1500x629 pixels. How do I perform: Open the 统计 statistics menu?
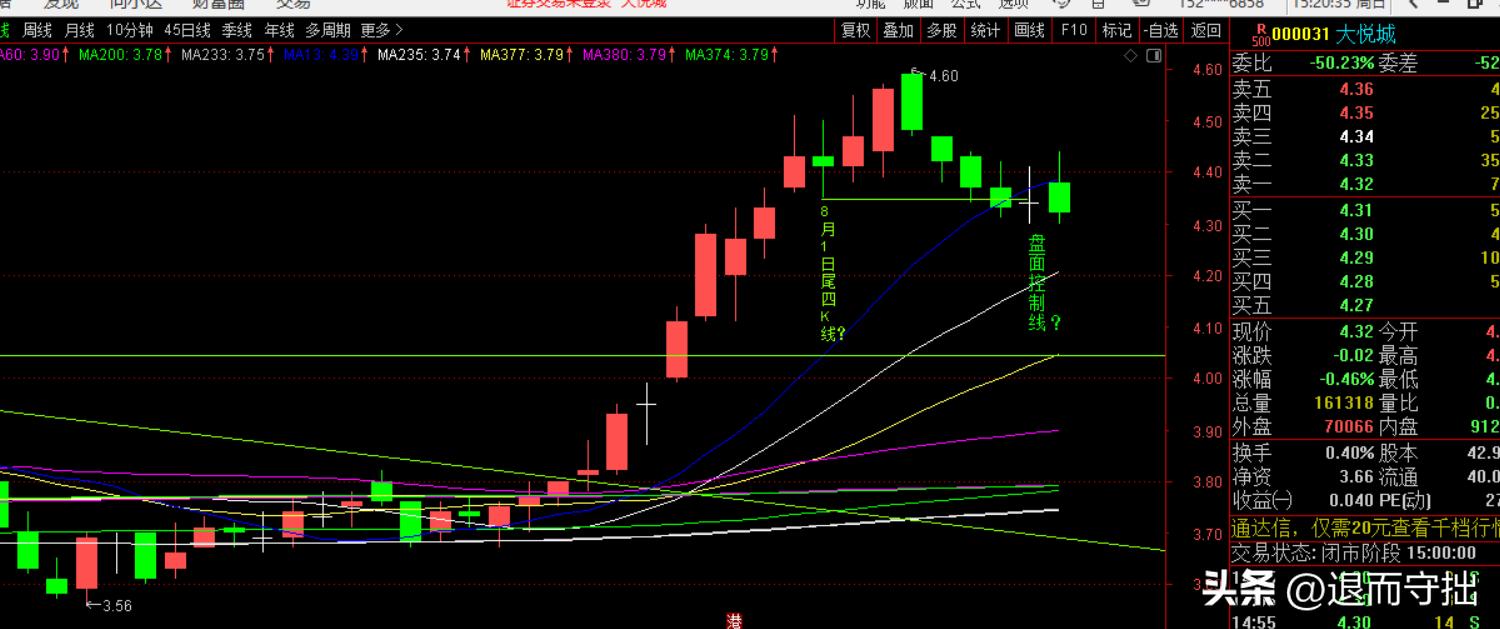(x=985, y=31)
